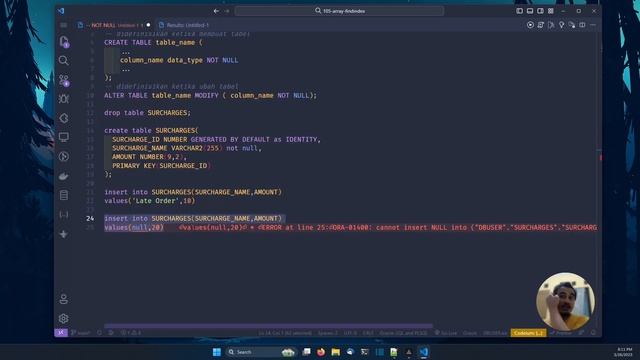
Task: Click the unsaved dot on NOT NULL tab
Action: 148,25
